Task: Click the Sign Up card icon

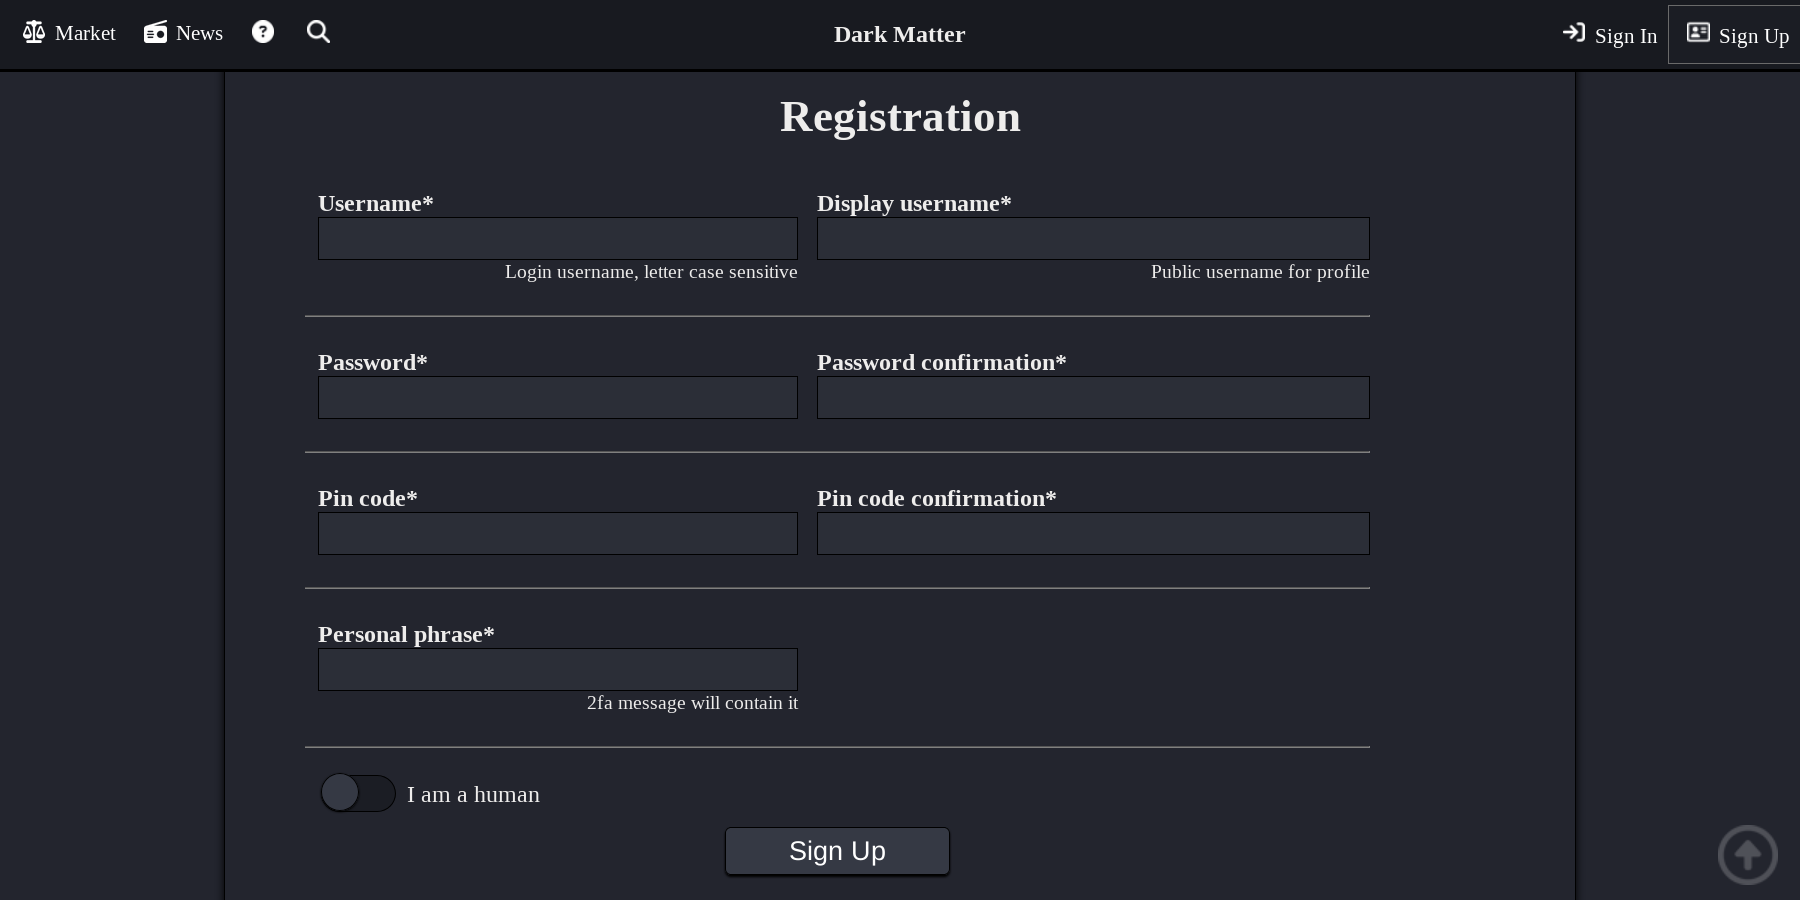Action: point(1698,32)
